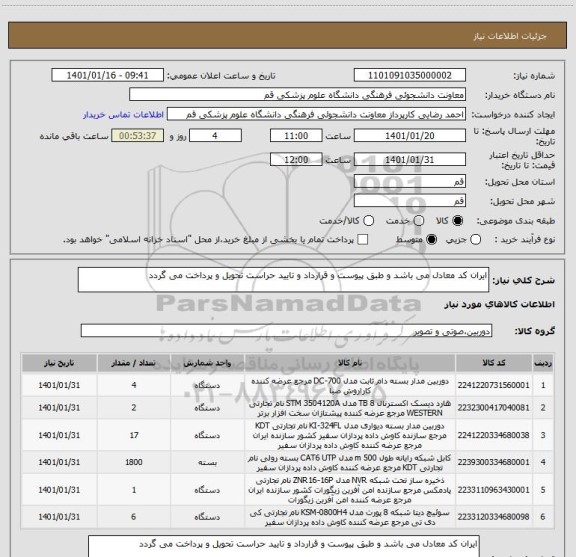The image size is (576, 557).
Task: Click the ZNR16-16P NVR recorder item name
Action: 350,490
